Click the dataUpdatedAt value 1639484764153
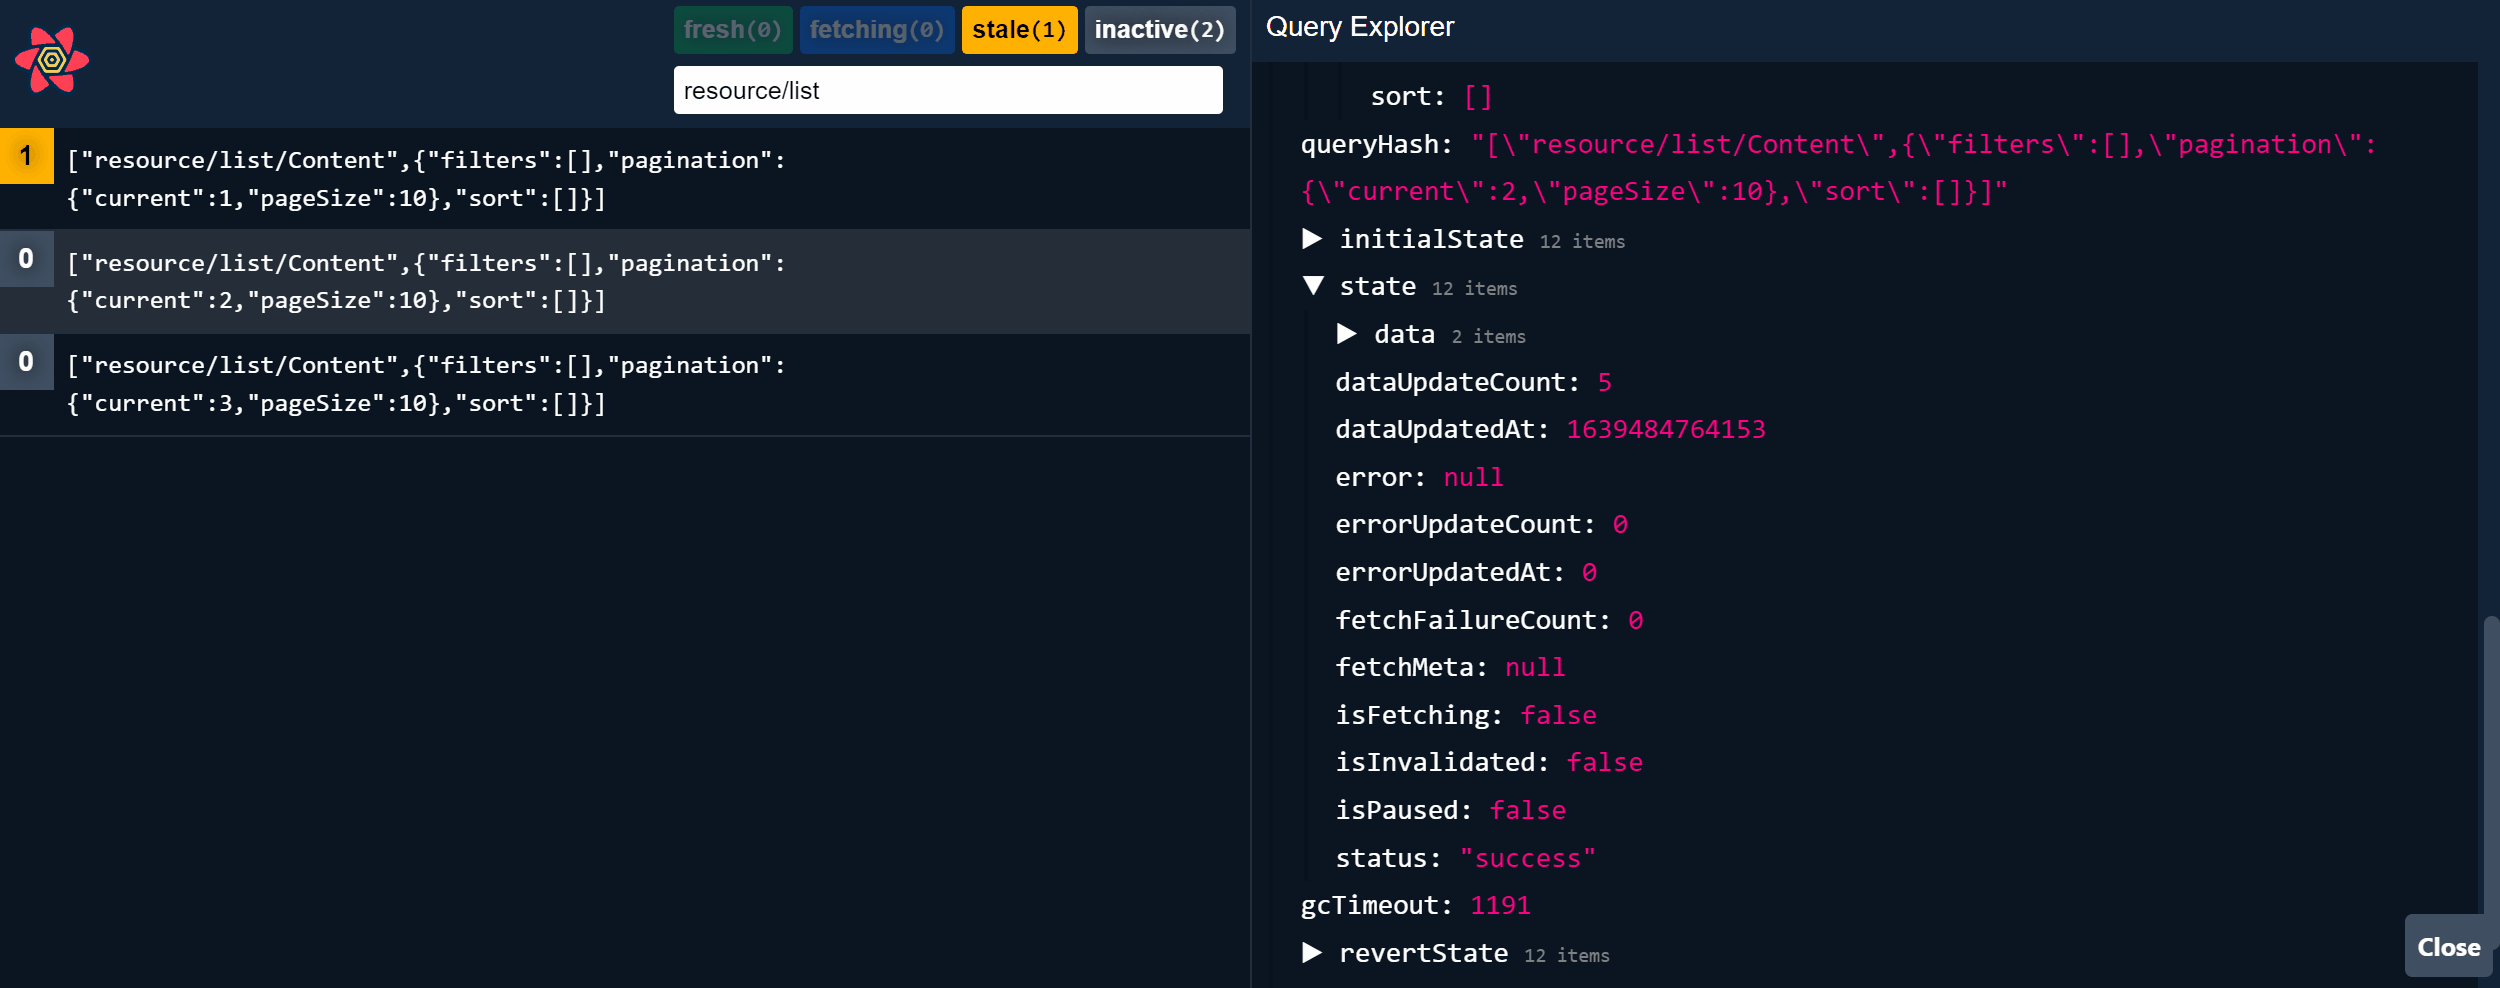Viewport: 2500px width, 988px height. coord(1666,429)
